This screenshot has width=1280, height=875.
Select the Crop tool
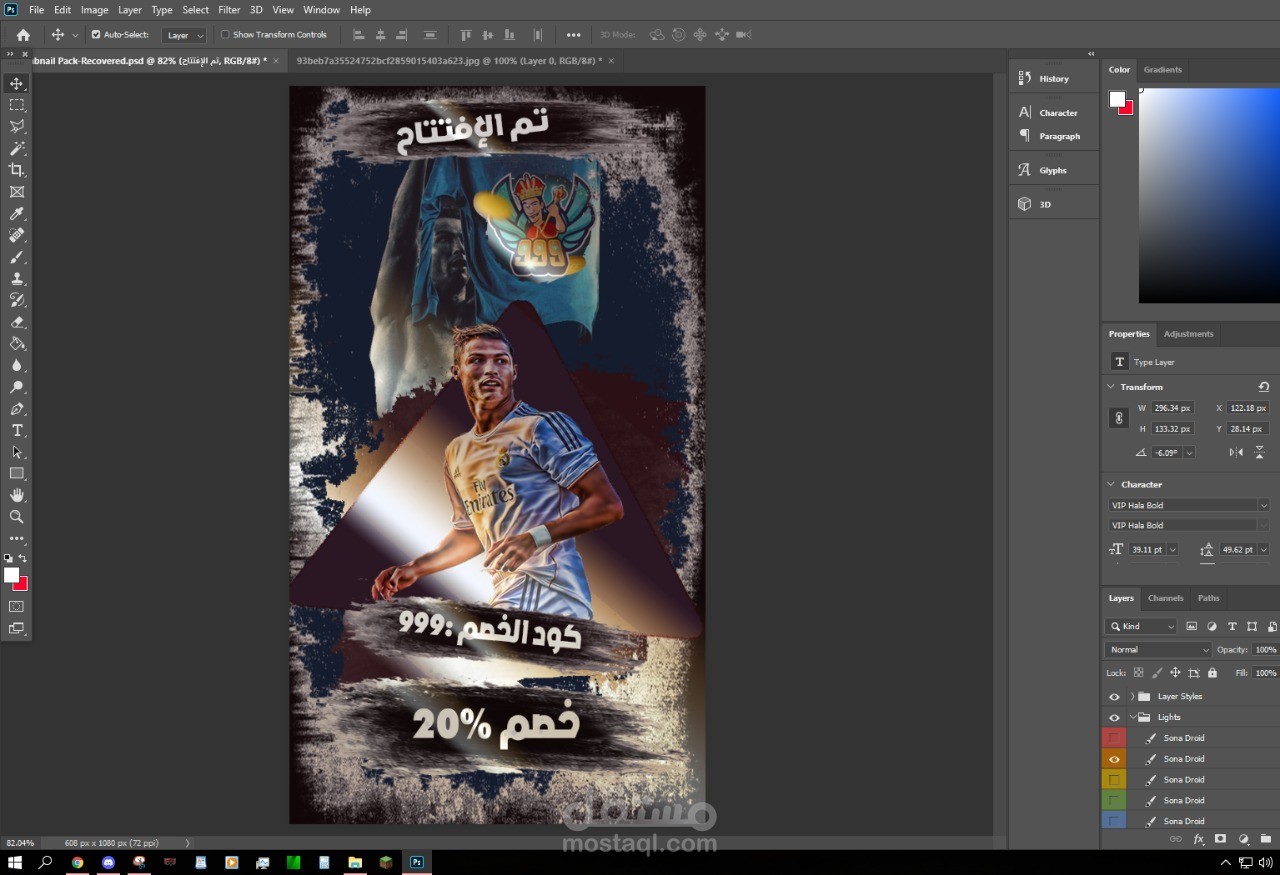pos(17,170)
